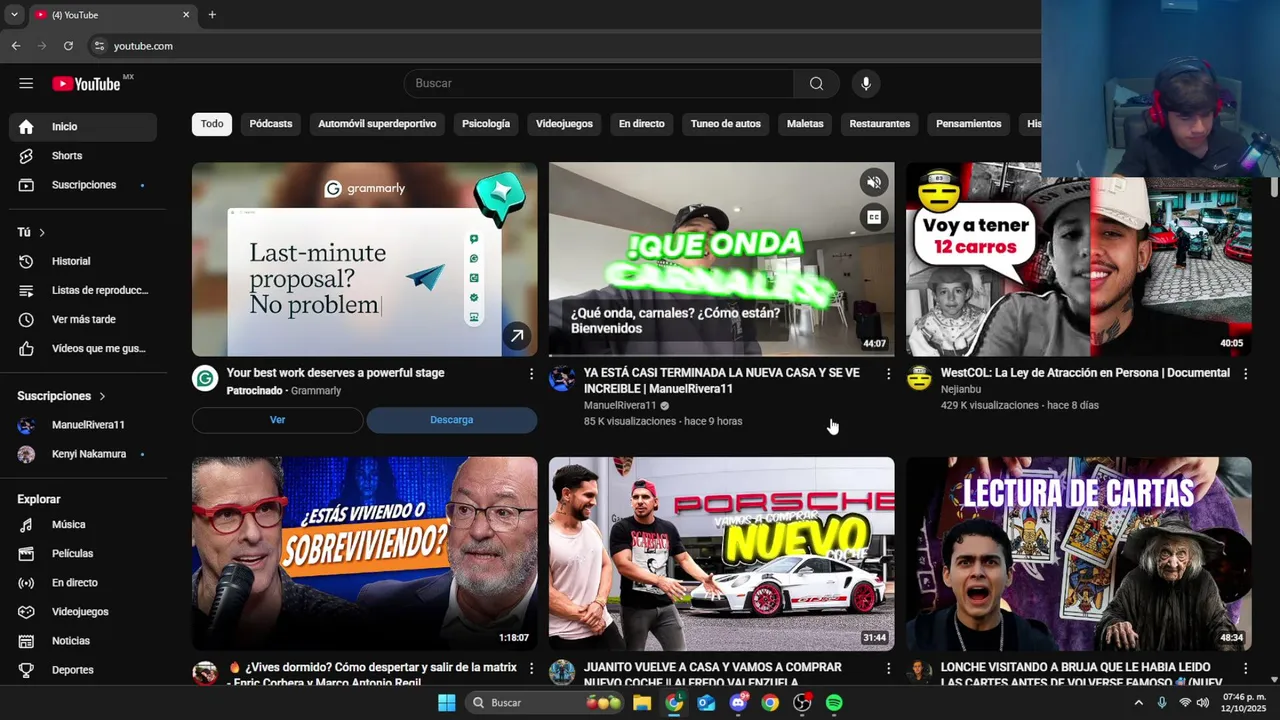Open options for Enric Corbera video
The image size is (1280, 720).
tap(531, 668)
